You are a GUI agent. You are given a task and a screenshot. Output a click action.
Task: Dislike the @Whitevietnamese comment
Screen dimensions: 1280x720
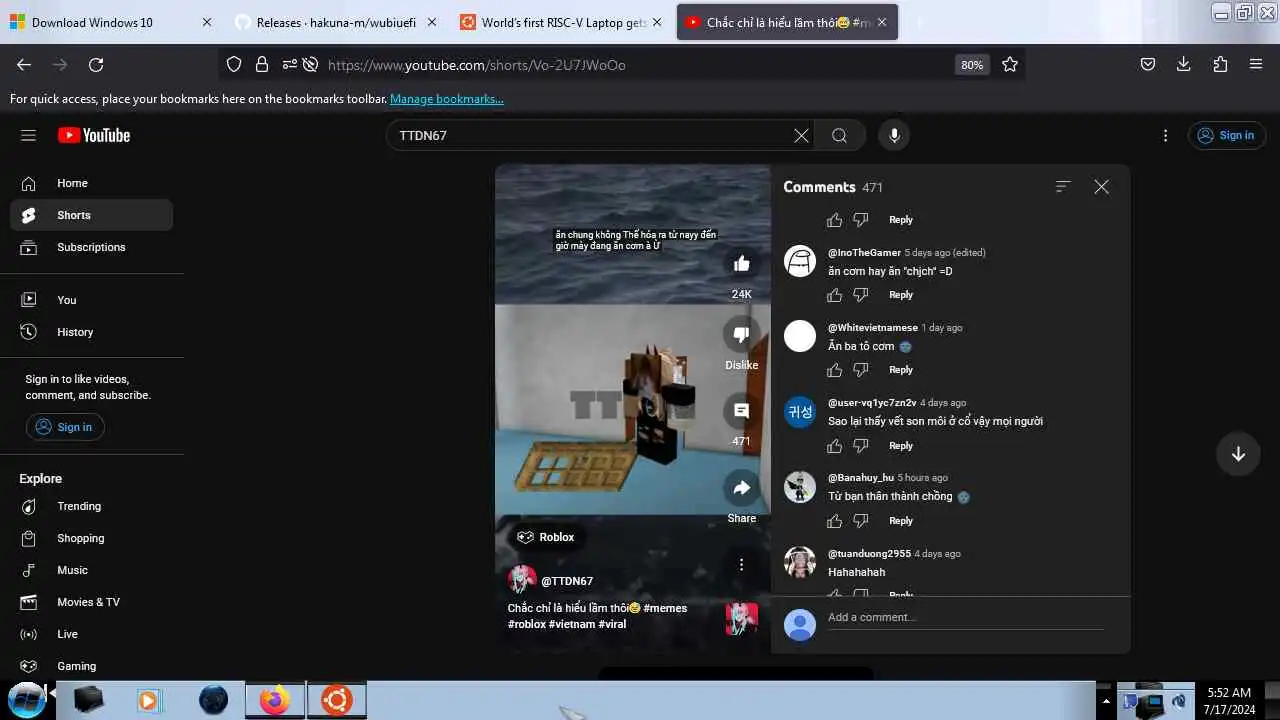click(x=861, y=370)
